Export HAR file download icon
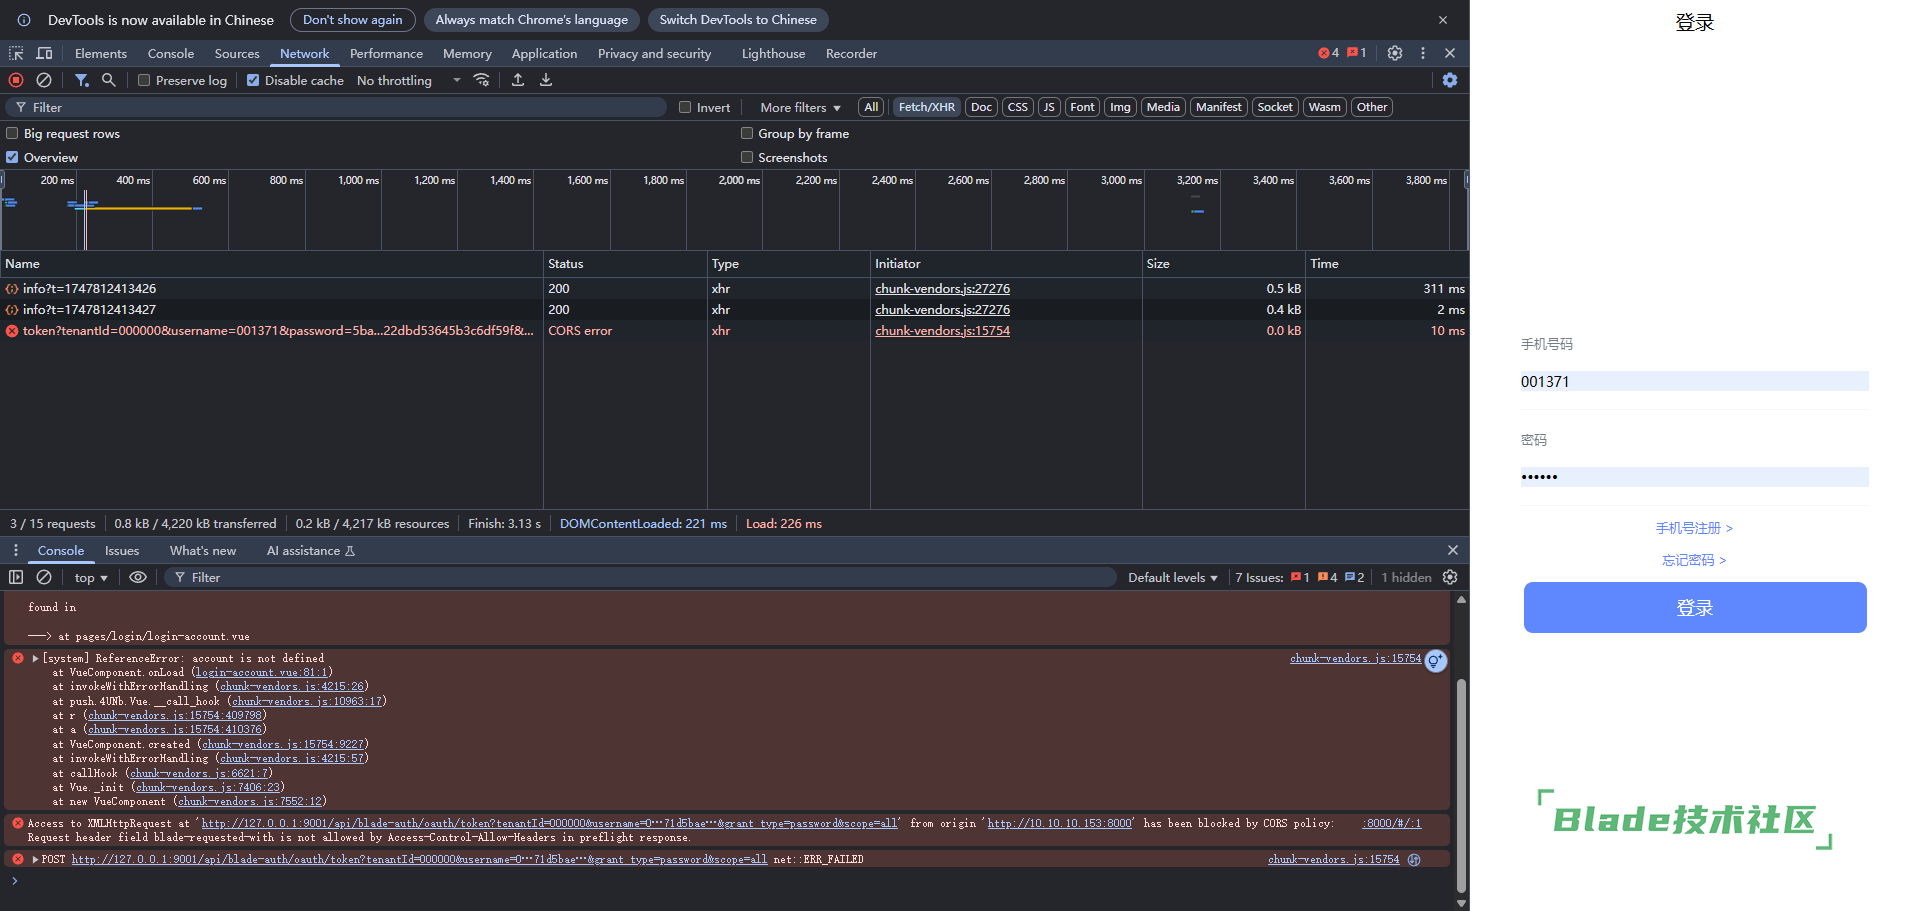This screenshot has width=1920, height=911. click(546, 80)
